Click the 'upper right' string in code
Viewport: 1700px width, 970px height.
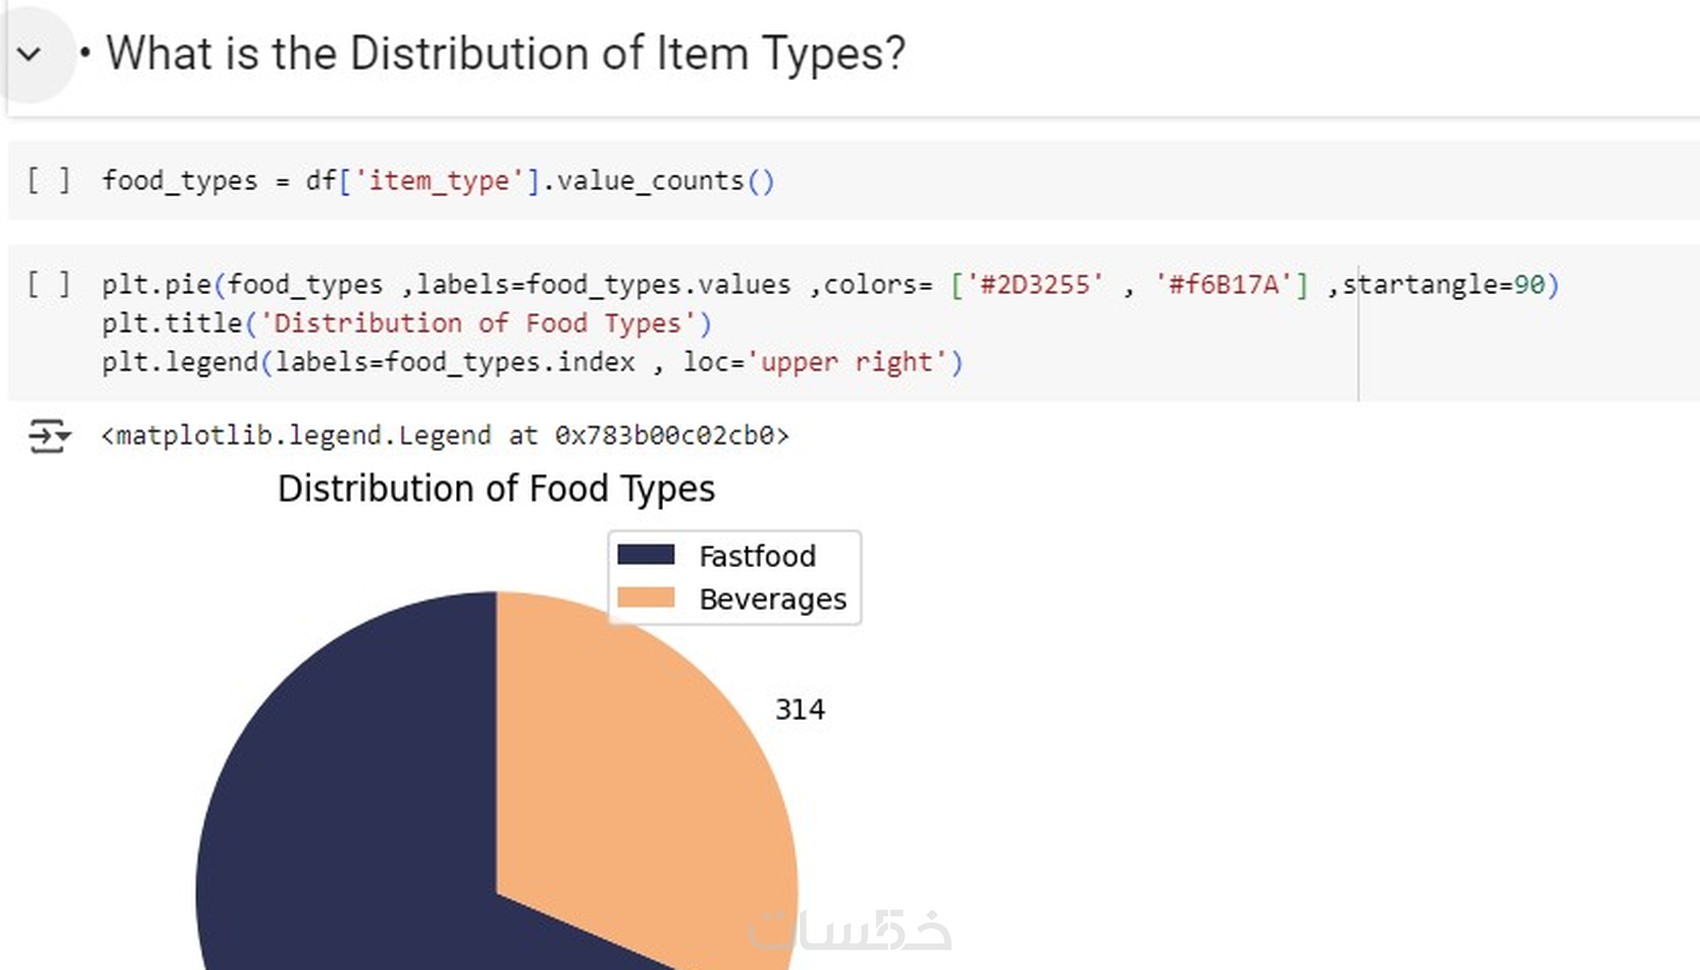[x=848, y=362]
